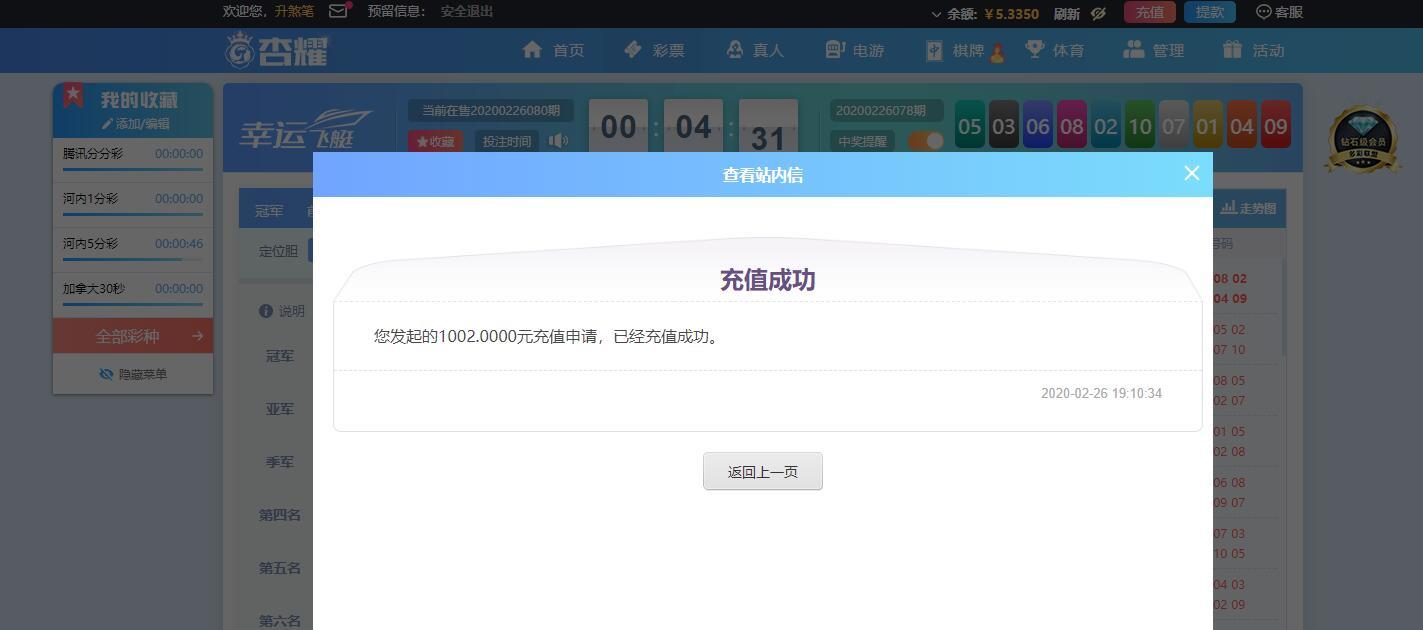The image size is (1423, 630).
Task: Toggle 隐藏菜单 hide menu option
Action: 133,374
